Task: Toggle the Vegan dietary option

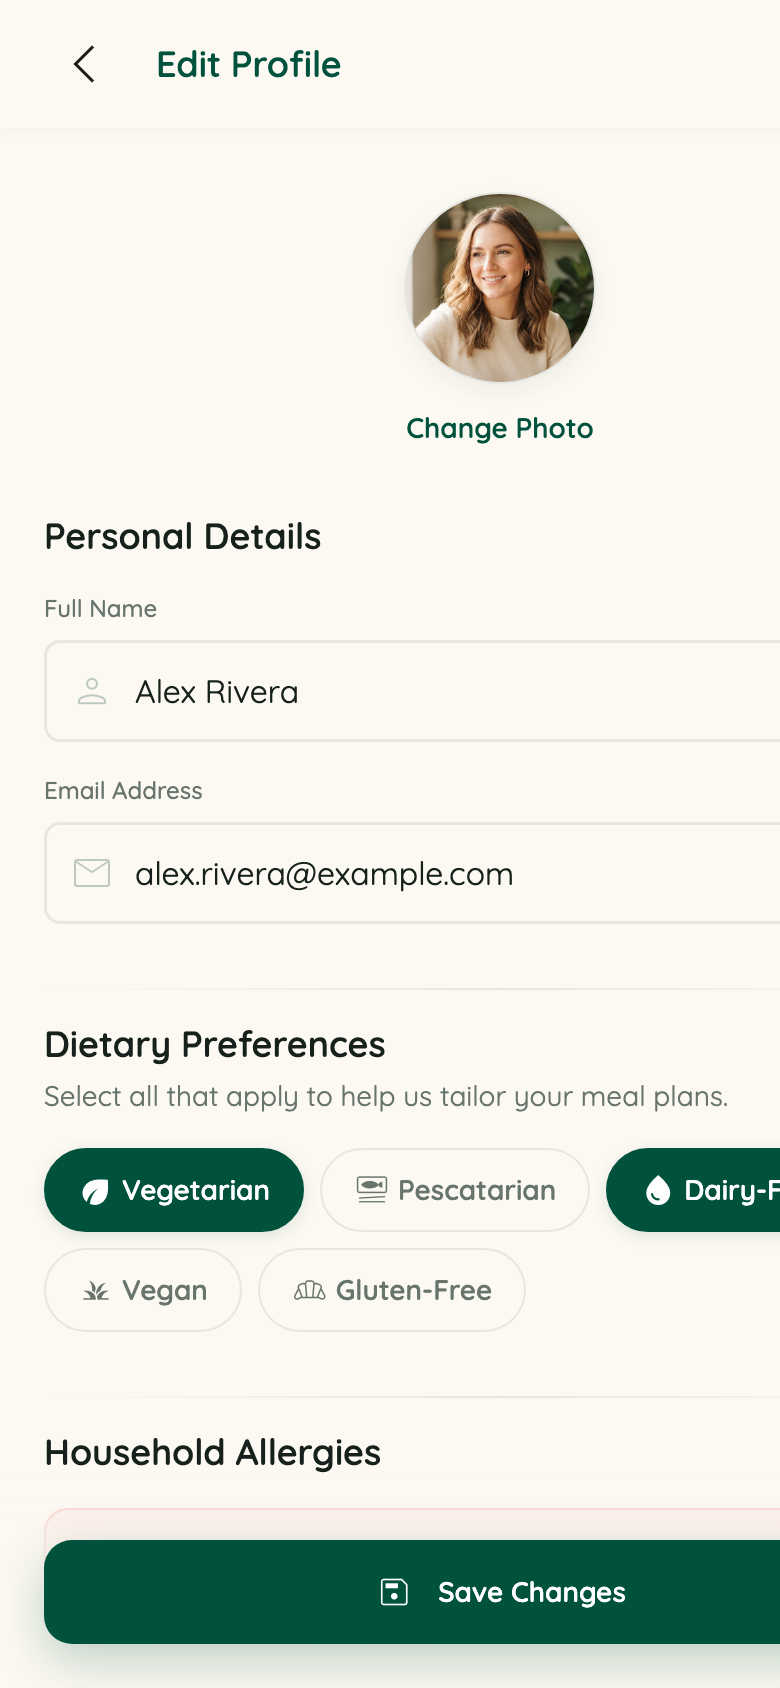Action: (x=143, y=1290)
